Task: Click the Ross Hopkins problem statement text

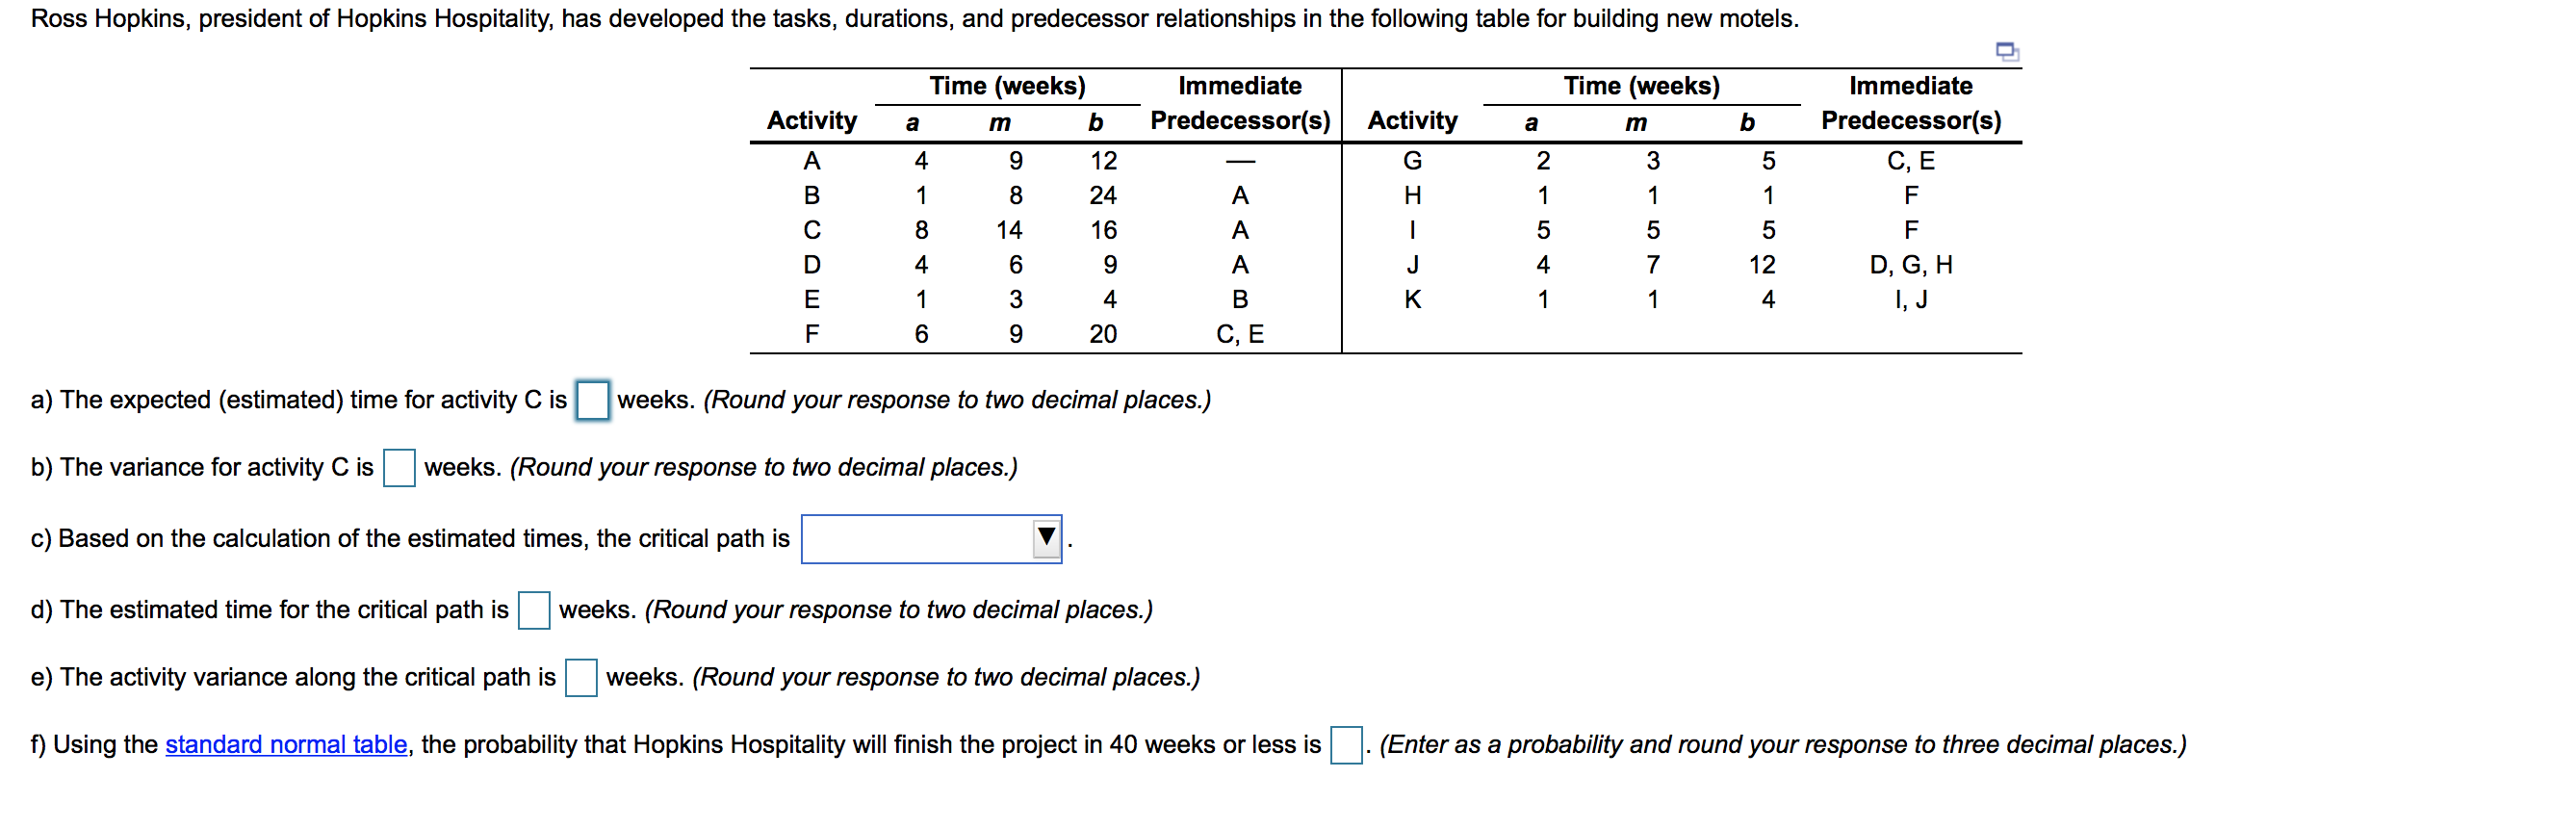Action: click(x=914, y=19)
